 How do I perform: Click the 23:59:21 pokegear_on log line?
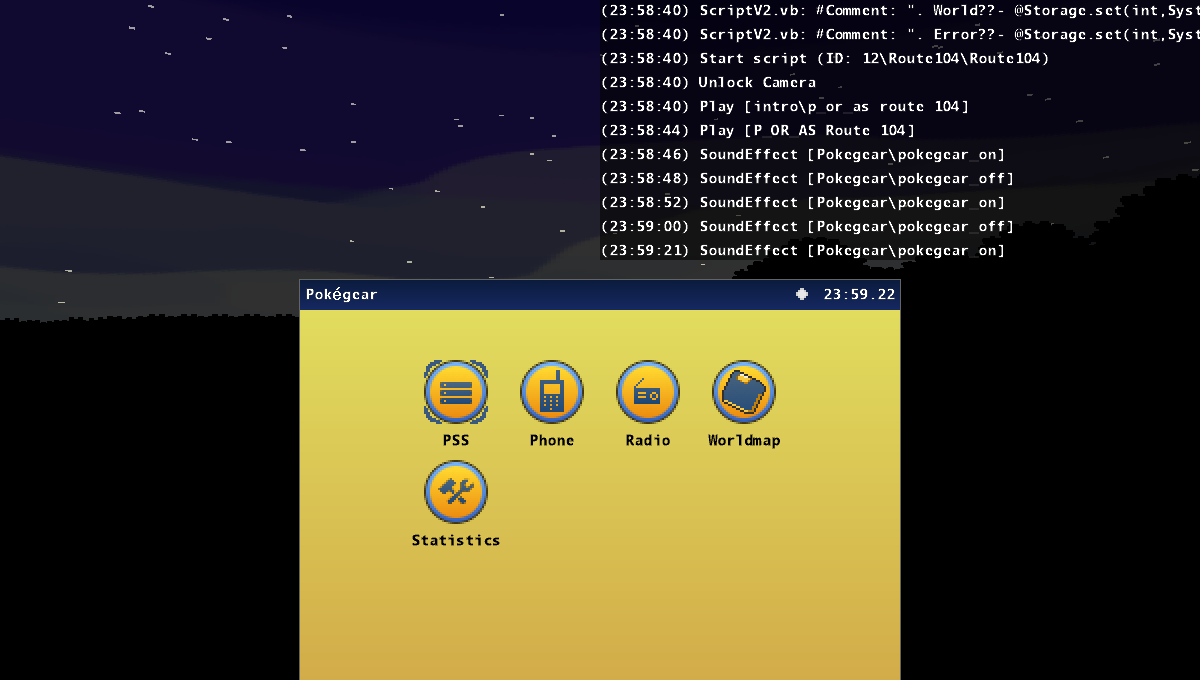803,250
